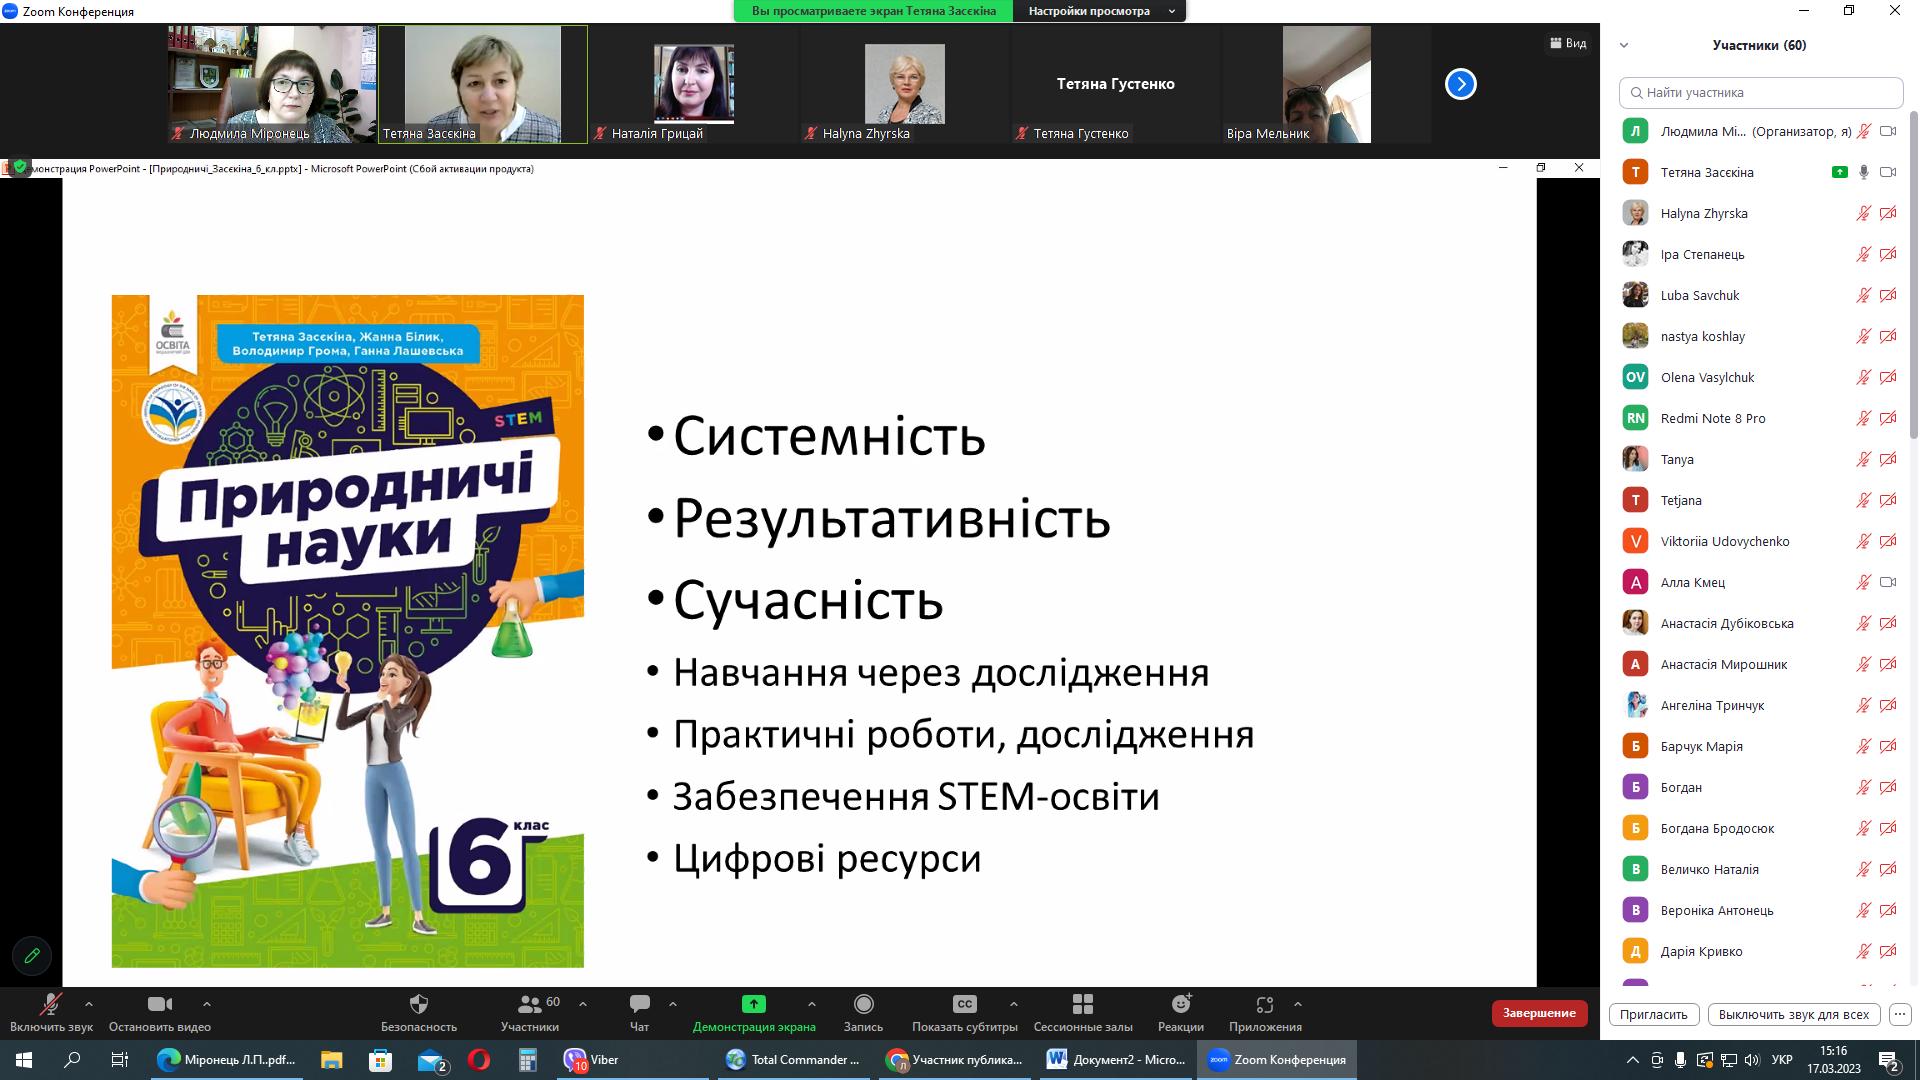Stop video (Остановить видео)
This screenshot has height=1080, width=1920.
pos(159,1004)
